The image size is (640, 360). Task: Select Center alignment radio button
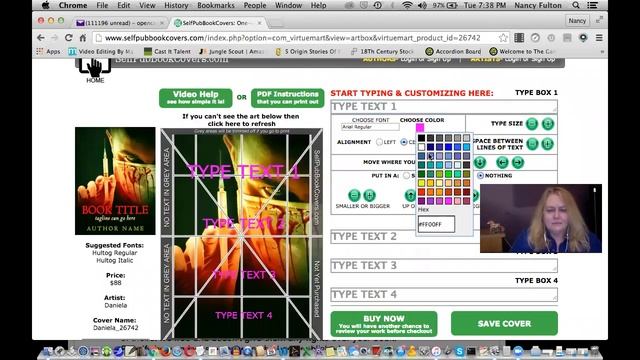(404, 142)
